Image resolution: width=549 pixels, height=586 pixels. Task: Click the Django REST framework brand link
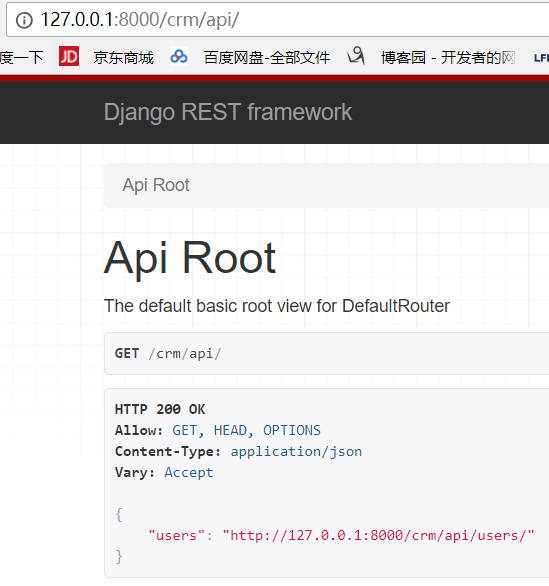[228, 112]
